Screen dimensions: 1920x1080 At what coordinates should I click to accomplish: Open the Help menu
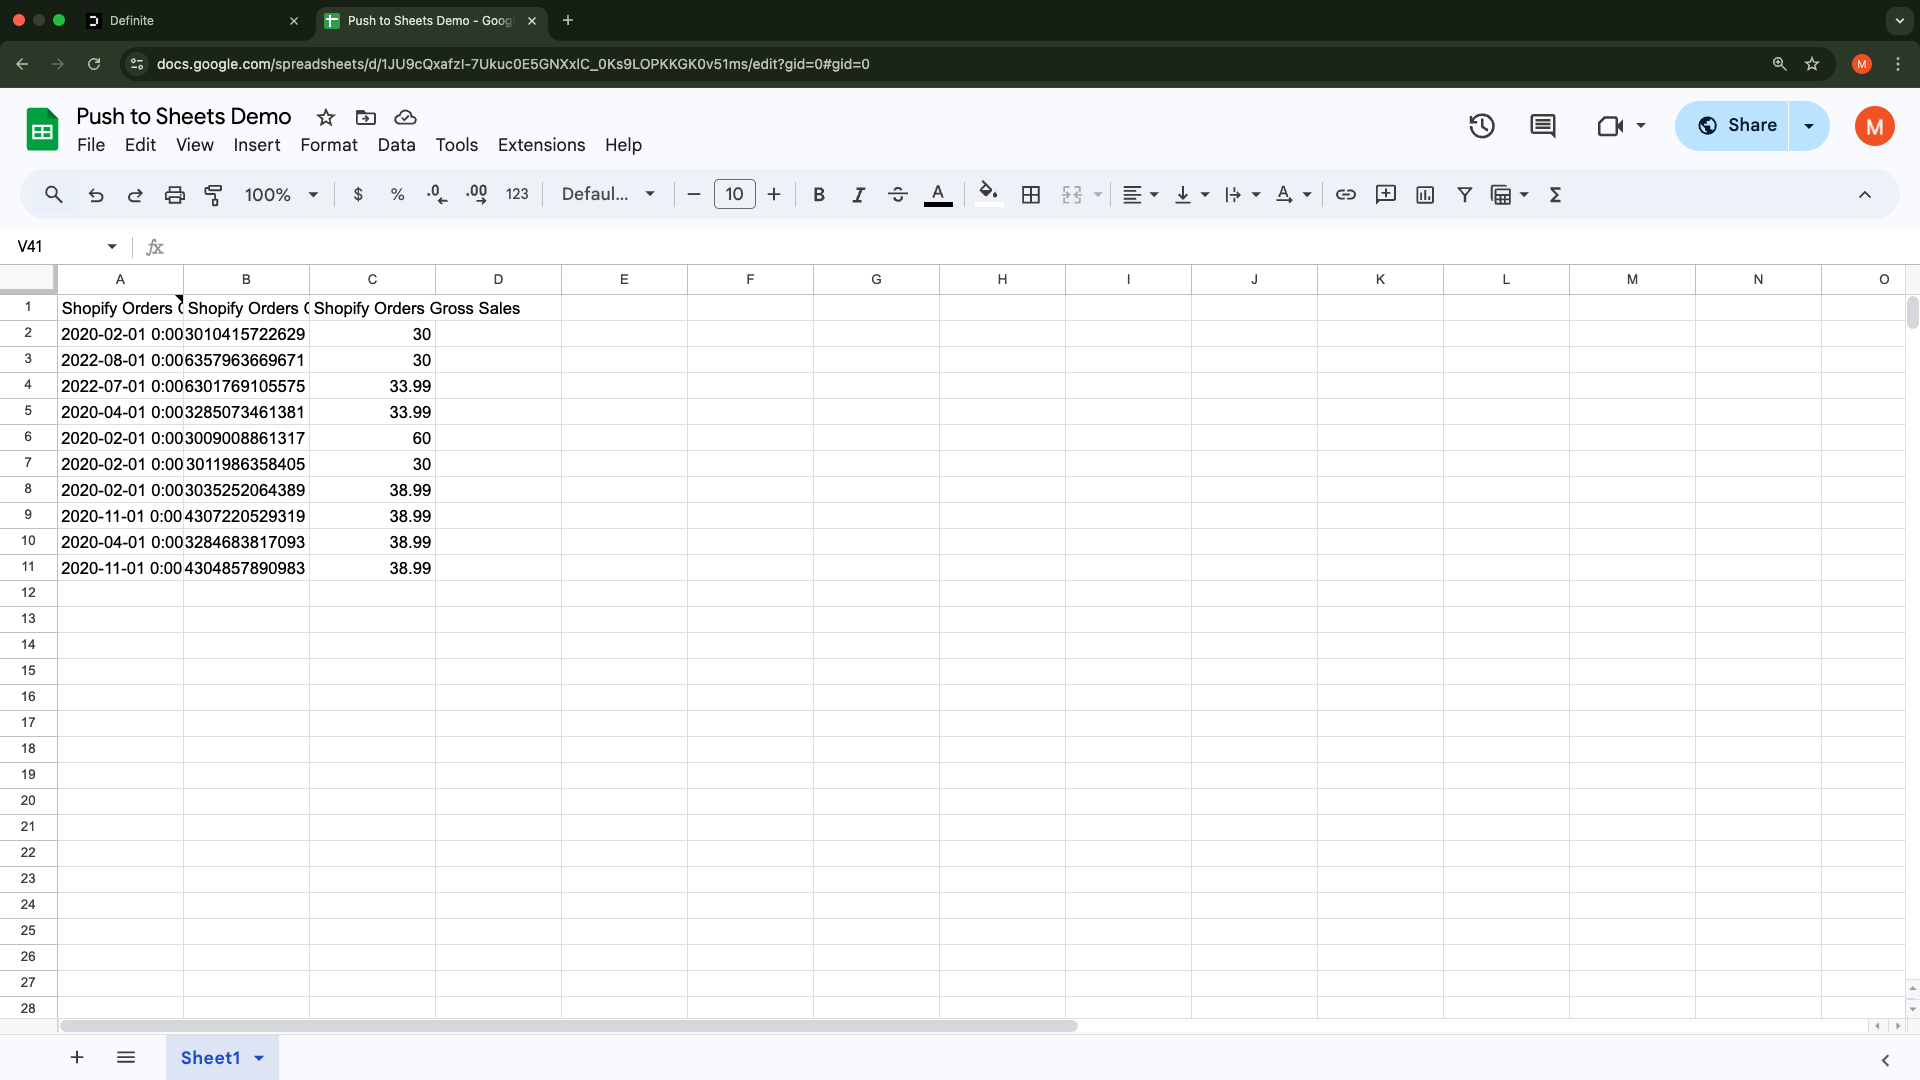pos(623,145)
